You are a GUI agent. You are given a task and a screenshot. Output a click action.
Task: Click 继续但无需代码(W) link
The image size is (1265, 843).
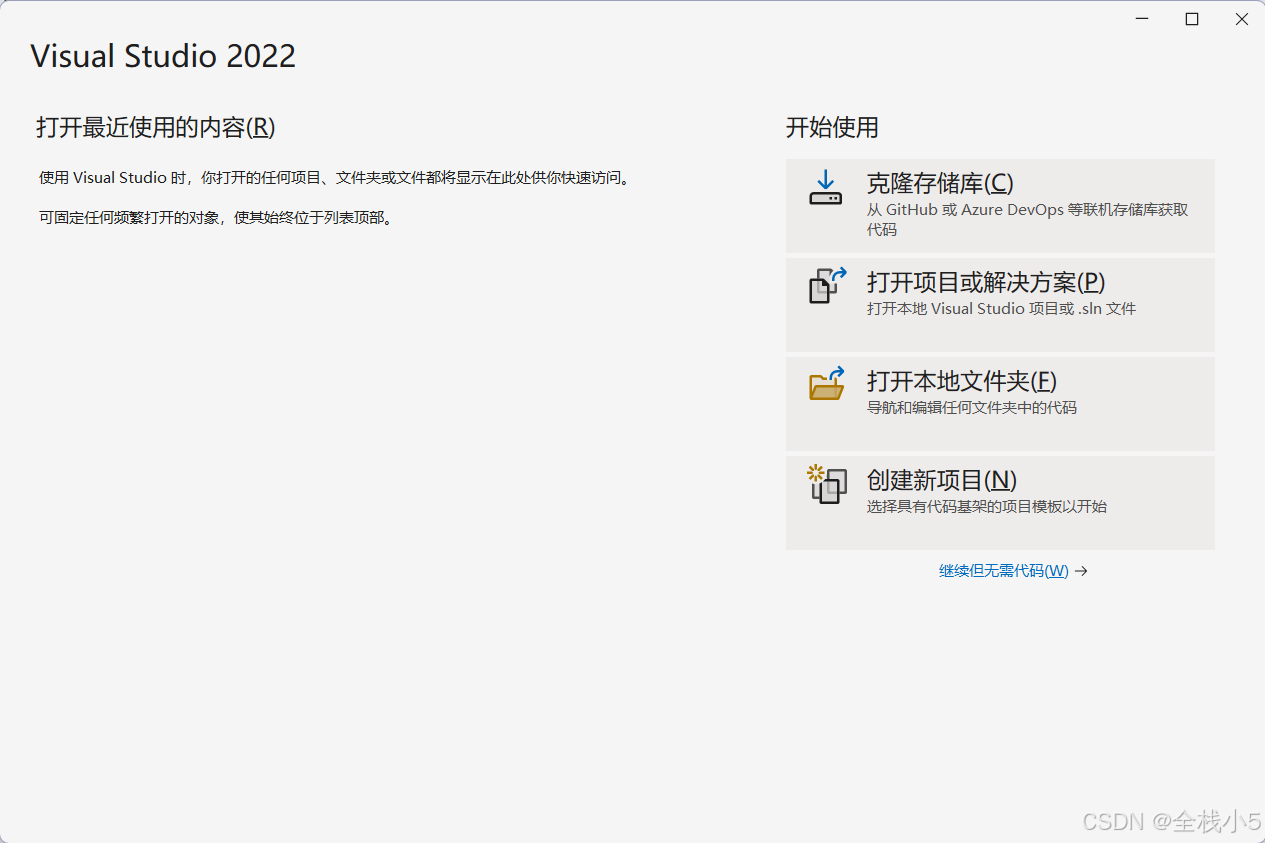tap(1003, 571)
